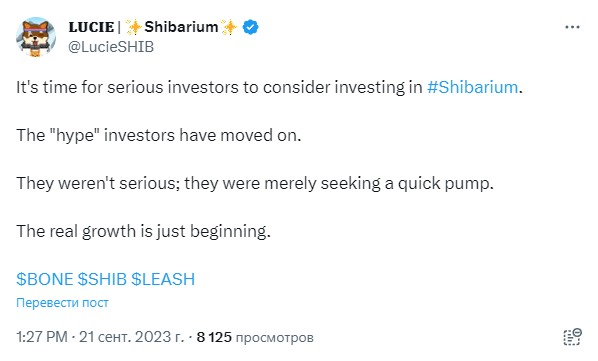The height and width of the screenshot is (361, 598).
Task: Click the sparkle emoji after Shibarium name
Action: 229,27
